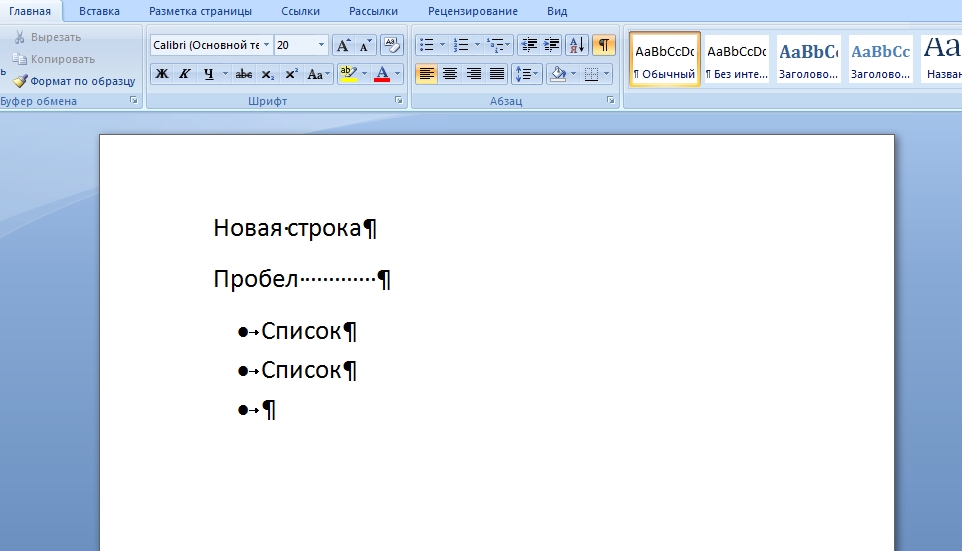Open the Bullets library dropdown arrow
The width and height of the screenshot is (962, 551).
[x=442, y=45]
